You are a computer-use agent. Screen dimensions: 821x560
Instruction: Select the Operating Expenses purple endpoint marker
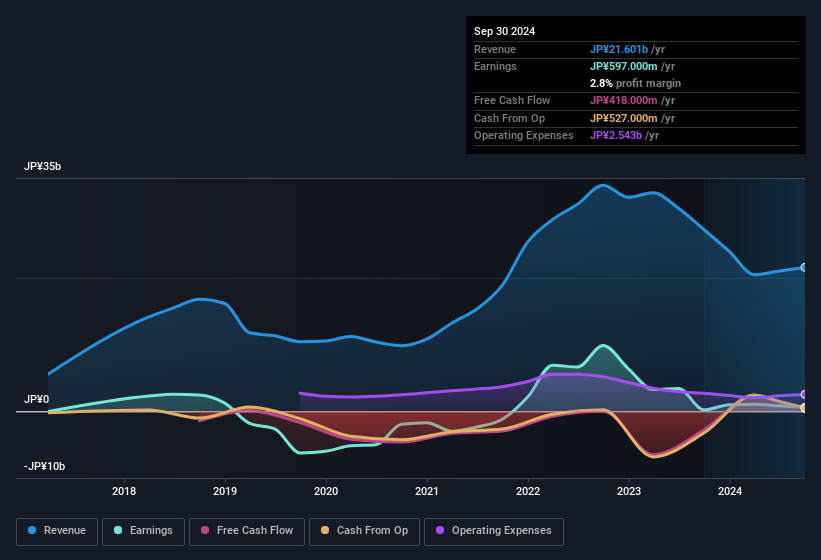click(804, 394)
